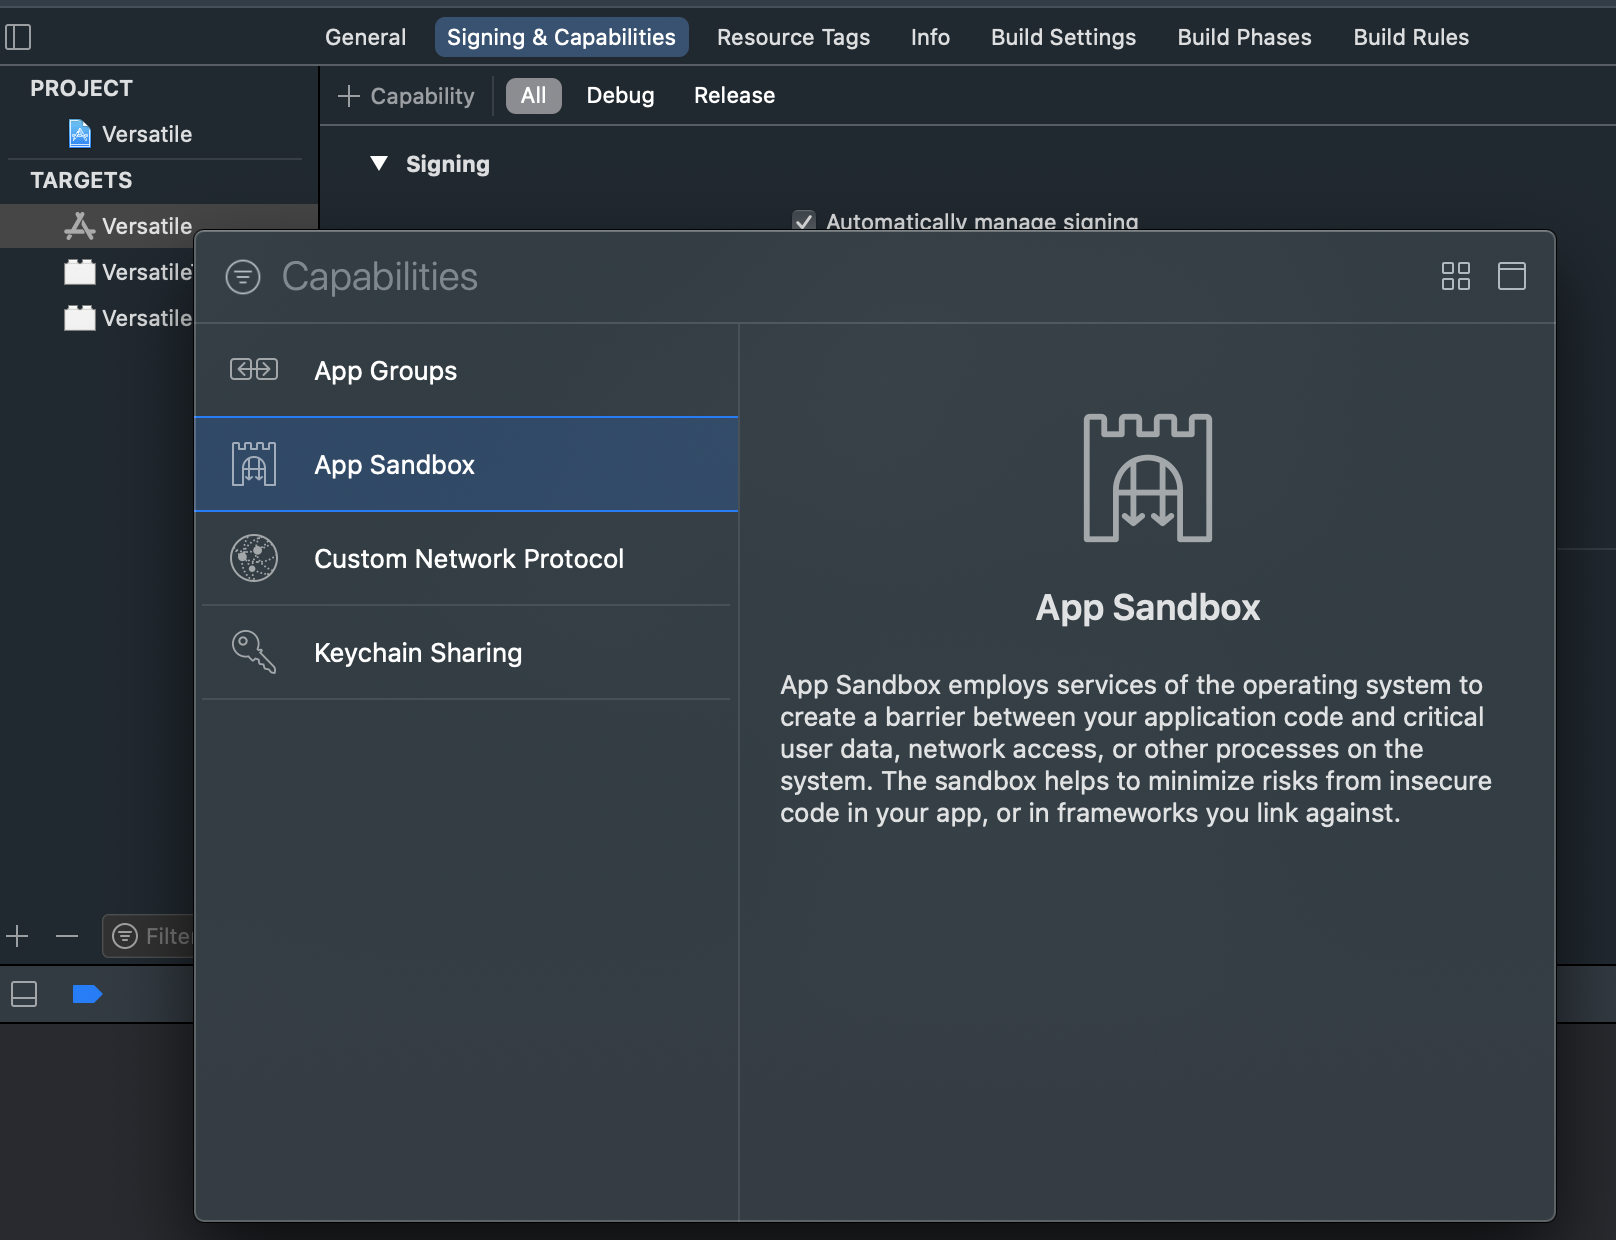Image resolution: width=1616 pixels, height=1240 pixels.
Task: Go to Build Settings tab
Action: [1064, 37]
